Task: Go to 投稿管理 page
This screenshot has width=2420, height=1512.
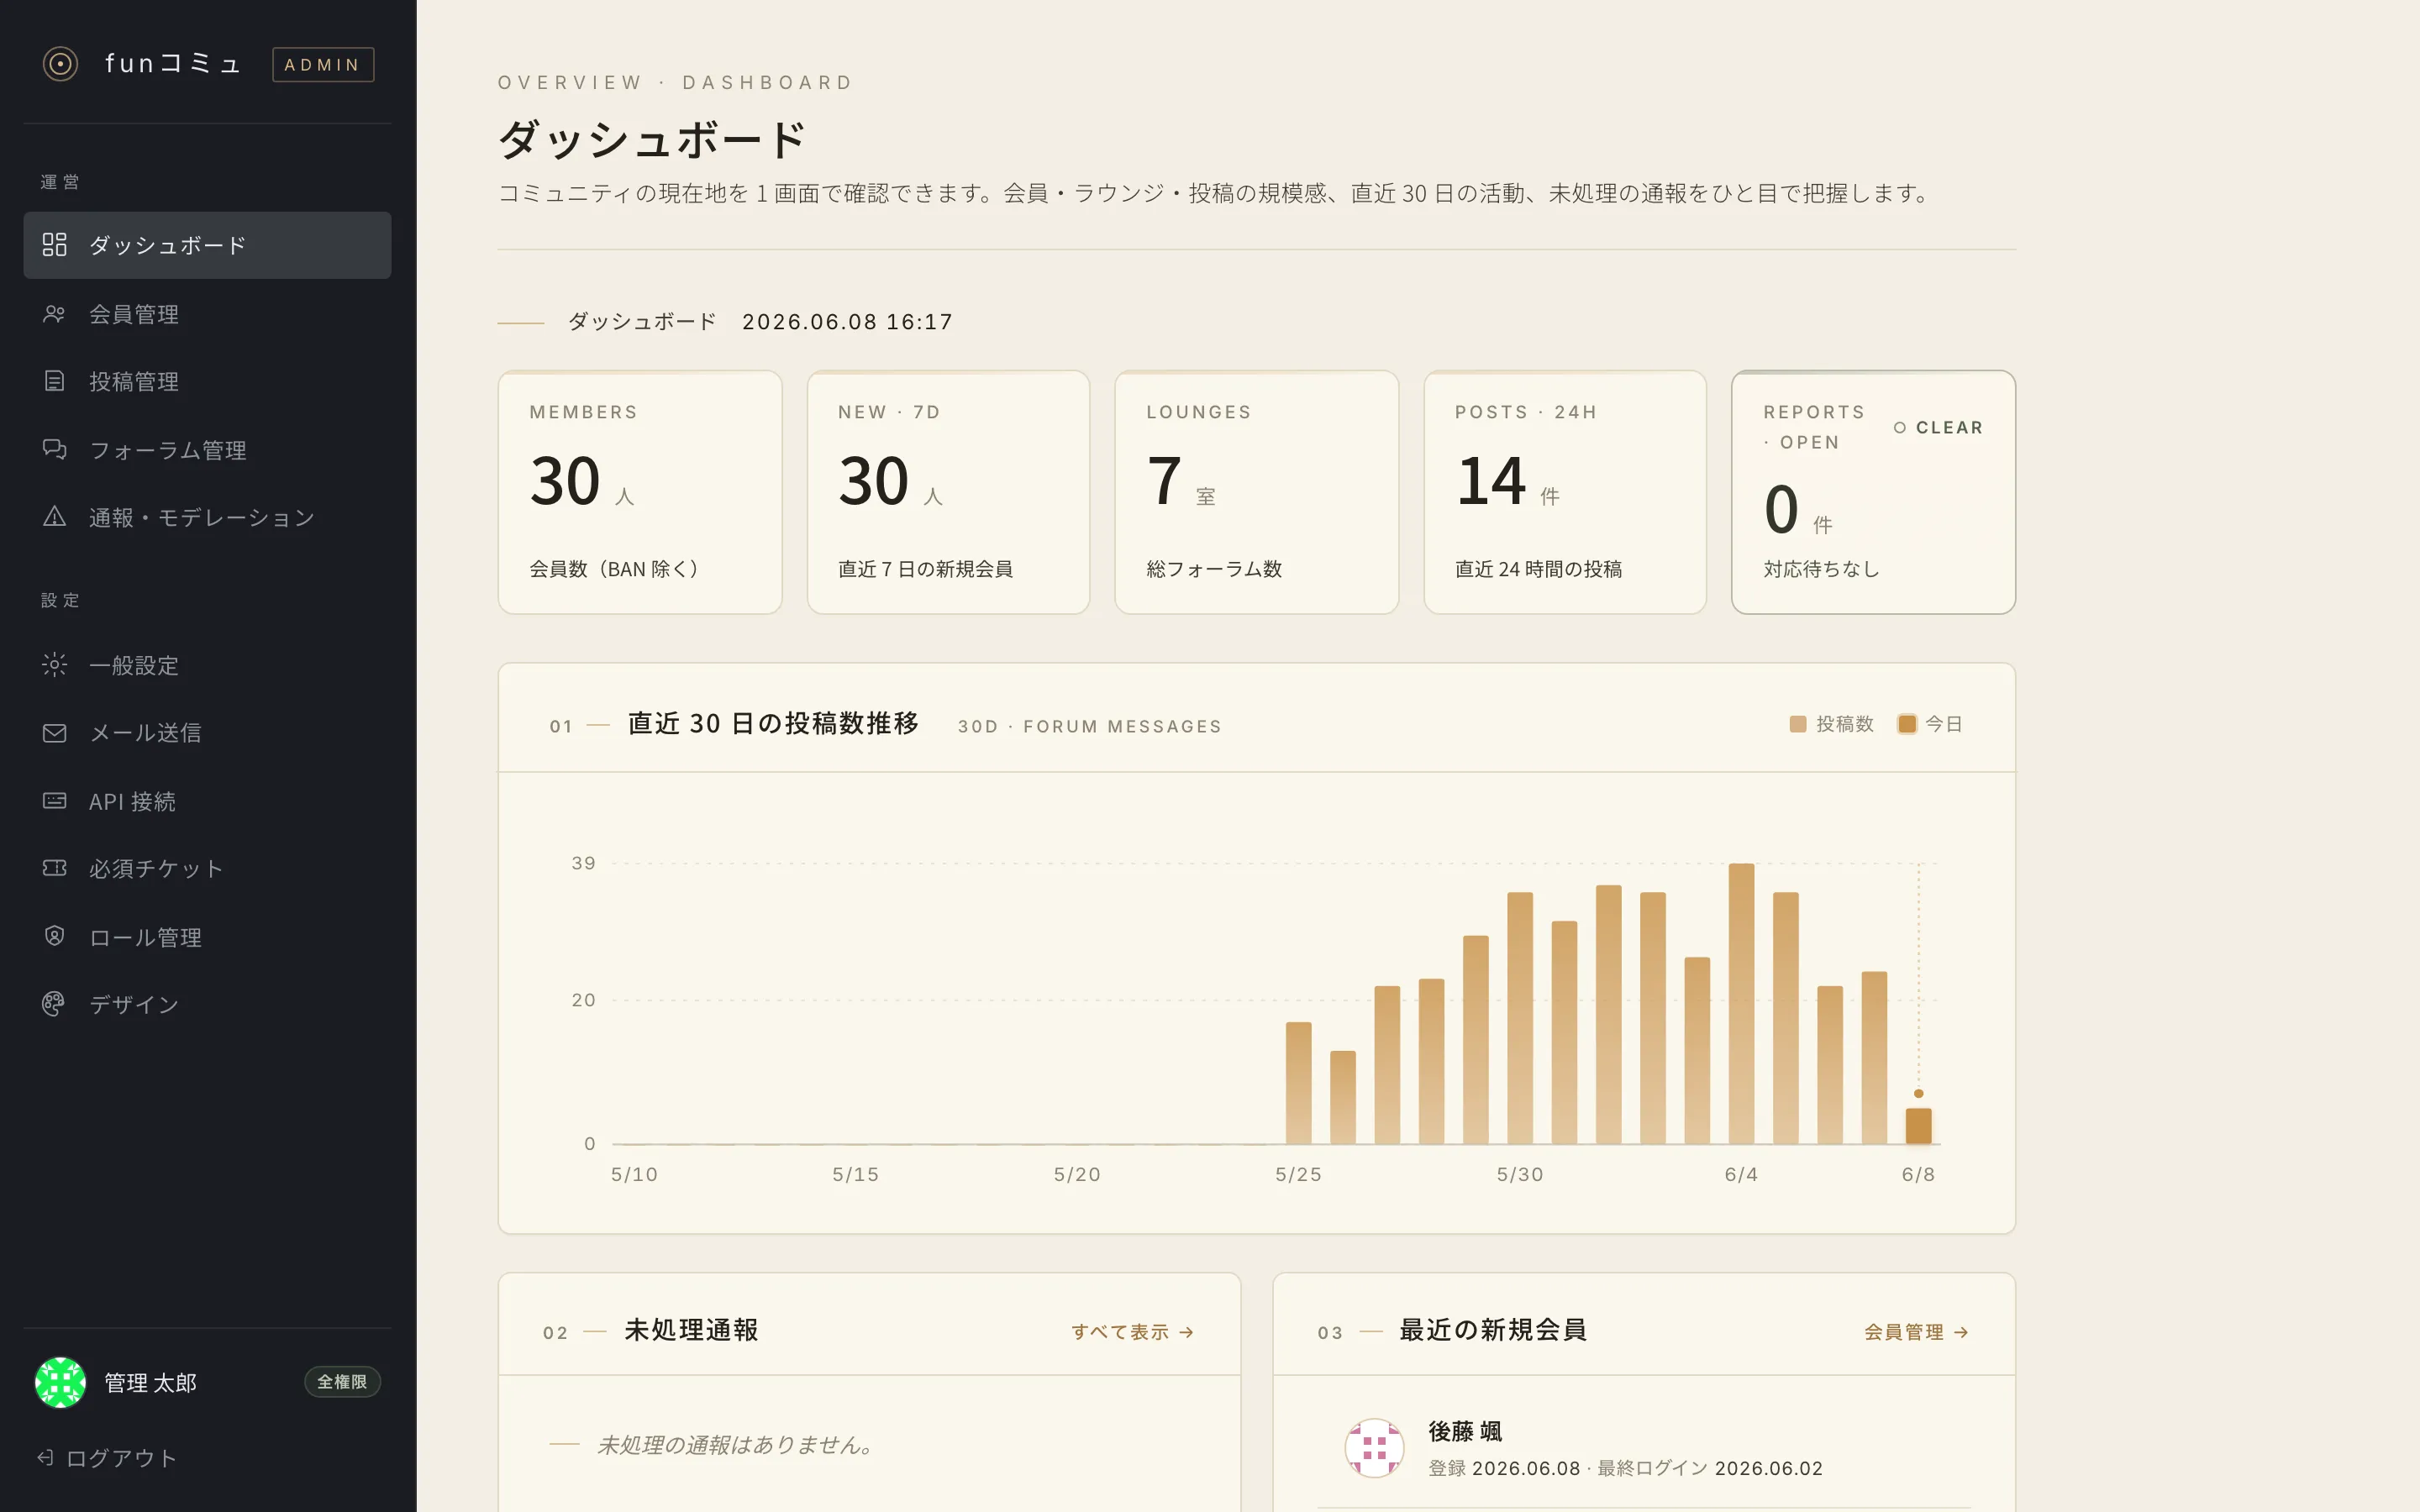Action: 207,381
